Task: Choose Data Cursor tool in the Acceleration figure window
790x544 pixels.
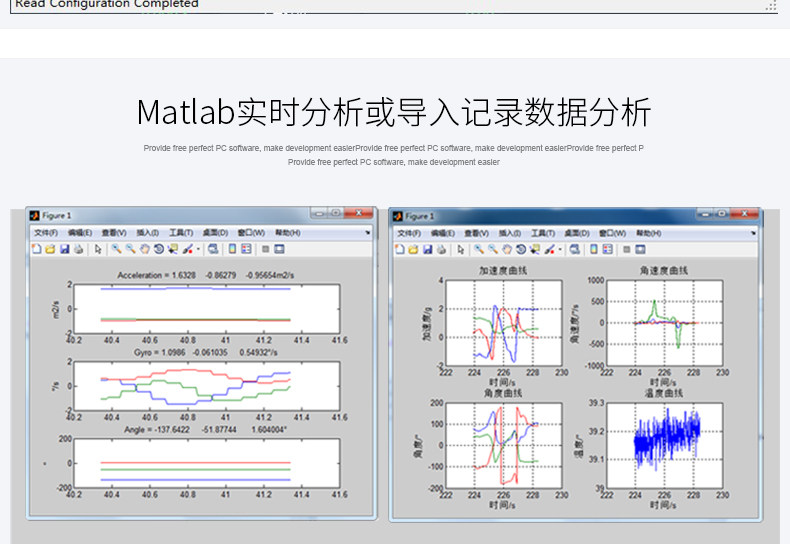Action: tap(173, 249)
